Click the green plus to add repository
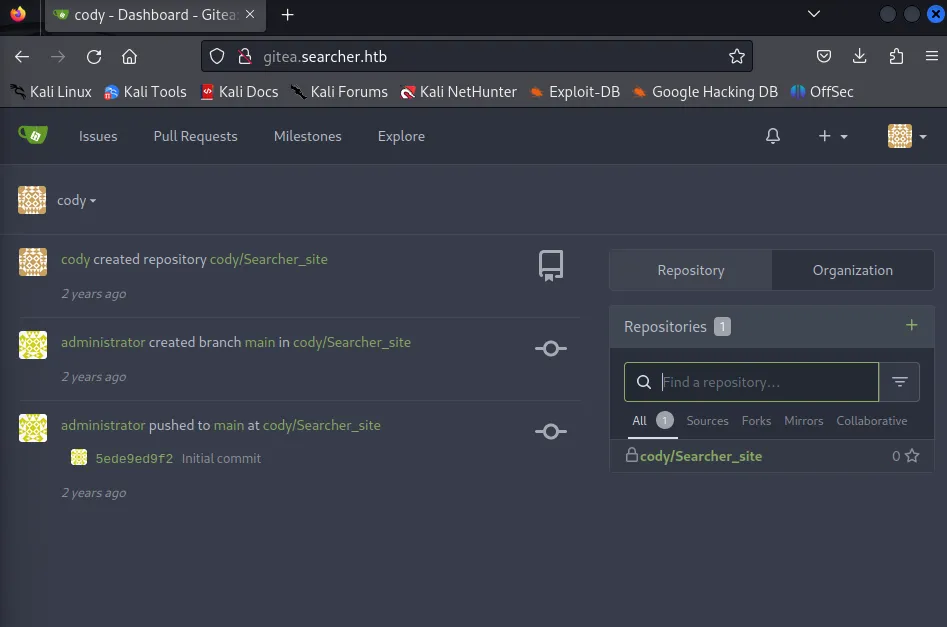The width and height of the screenshot is (947, 627). 911,325
